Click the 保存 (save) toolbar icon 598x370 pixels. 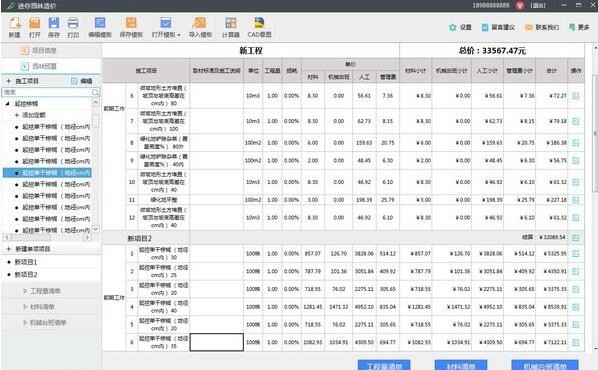[x=54, y=27]
